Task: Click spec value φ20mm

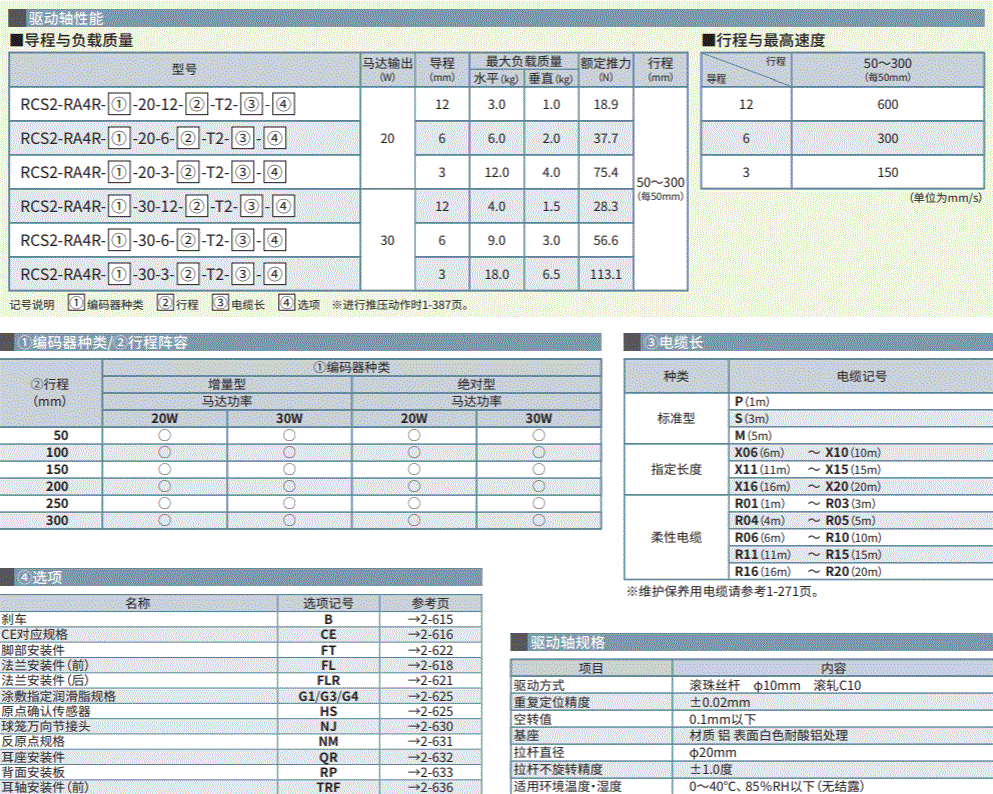Action: (x=712, y=753)
